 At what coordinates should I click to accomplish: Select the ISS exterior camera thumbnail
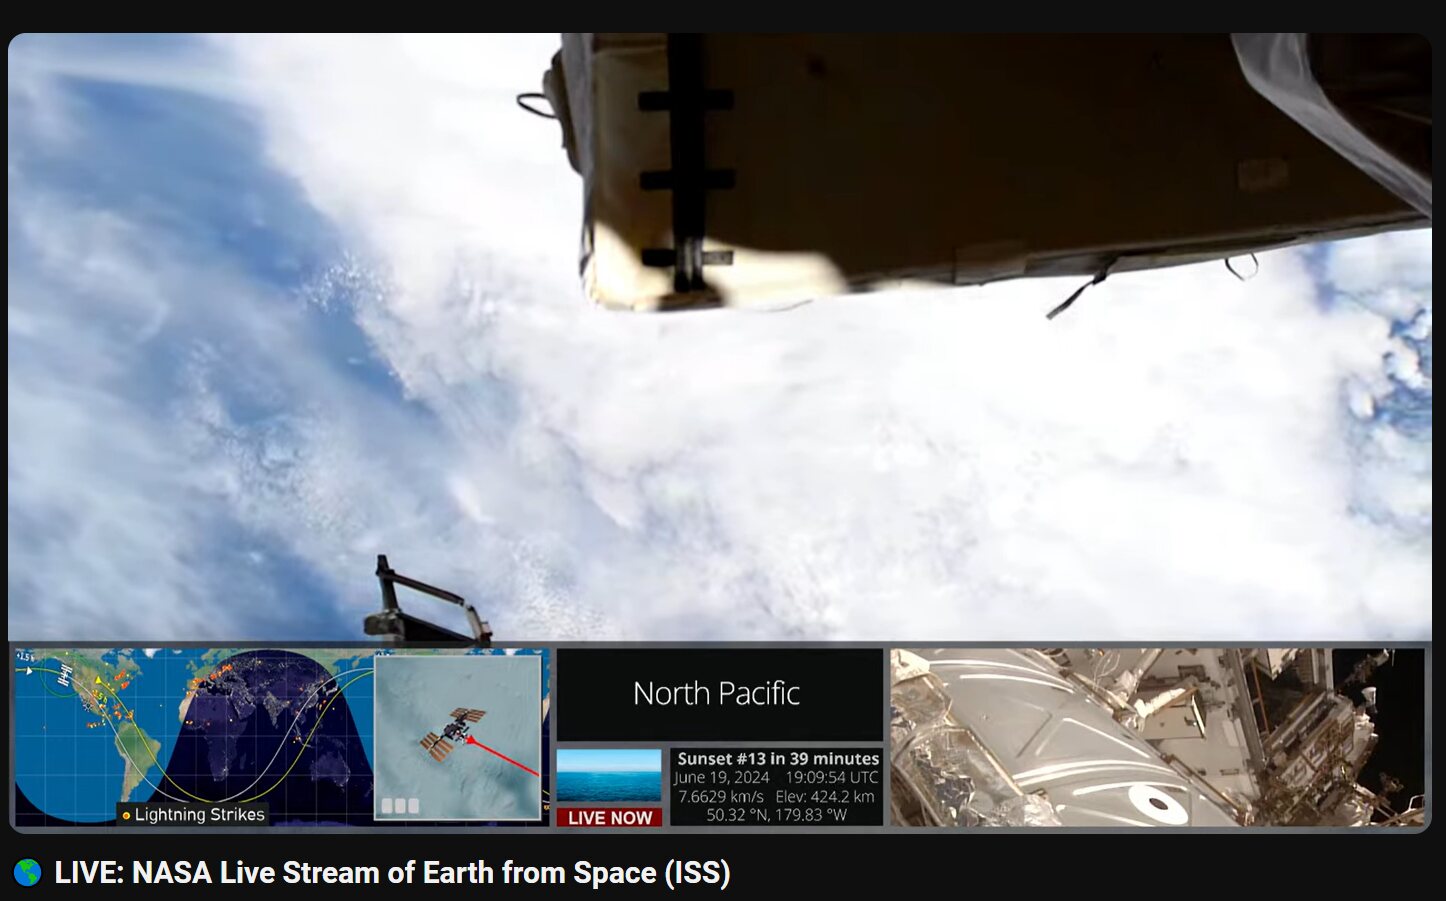click(x=1156, y=737)
